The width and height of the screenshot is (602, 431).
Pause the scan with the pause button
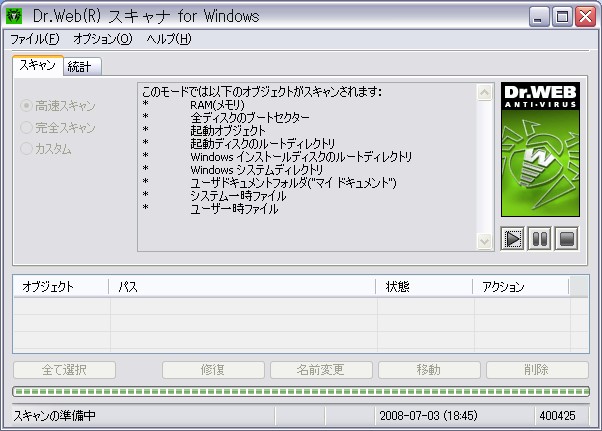(x=539, y=239)
